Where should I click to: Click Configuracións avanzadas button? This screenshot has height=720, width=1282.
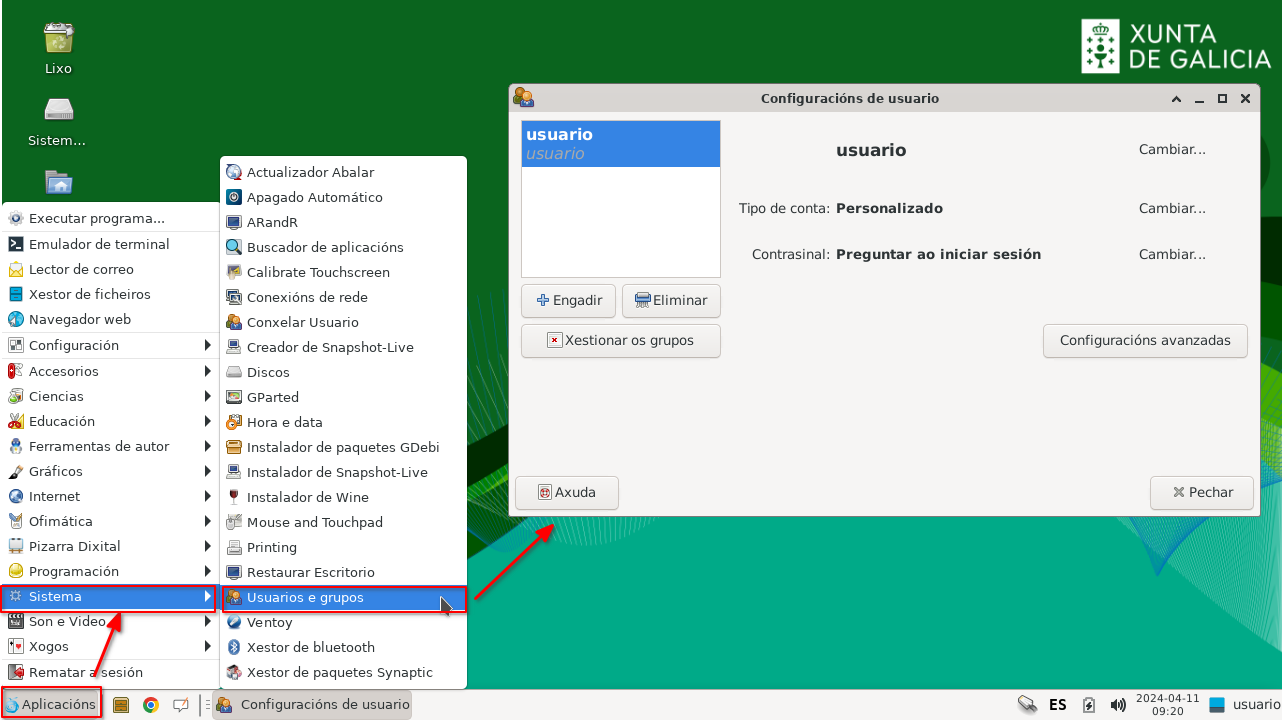coord(1145,341)
